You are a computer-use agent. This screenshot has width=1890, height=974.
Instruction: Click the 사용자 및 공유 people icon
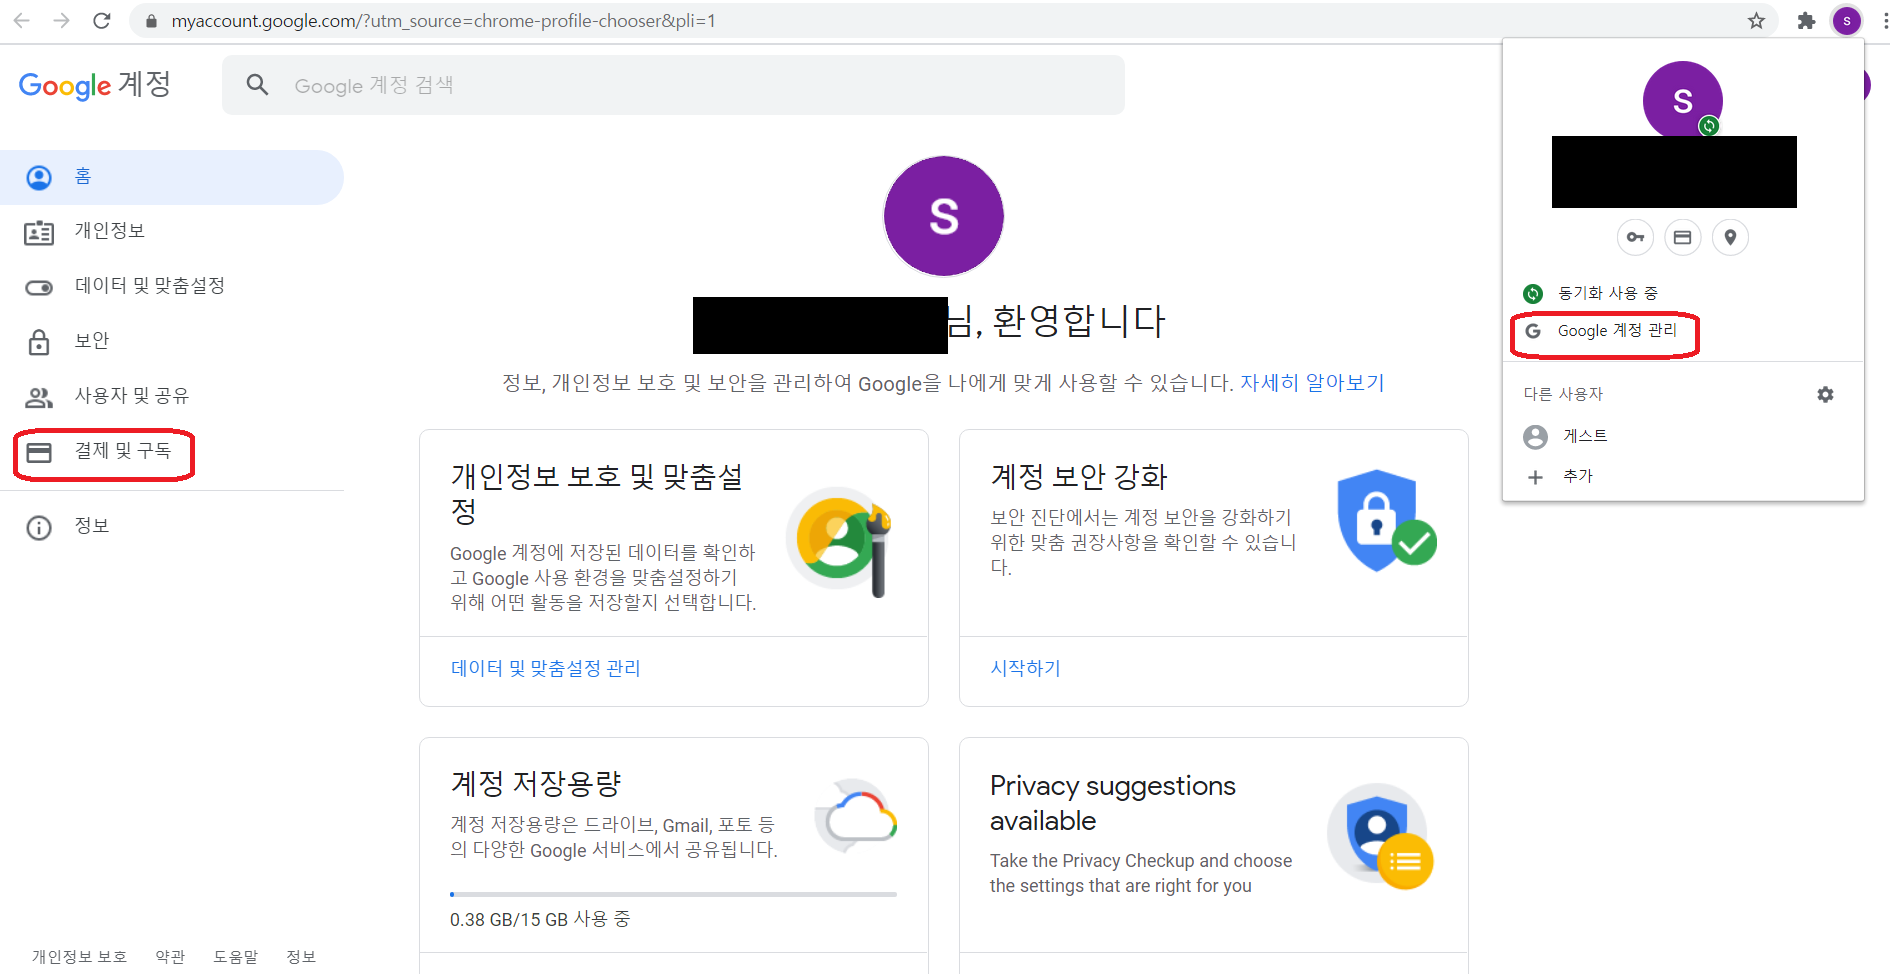click(x=39, y=397)
